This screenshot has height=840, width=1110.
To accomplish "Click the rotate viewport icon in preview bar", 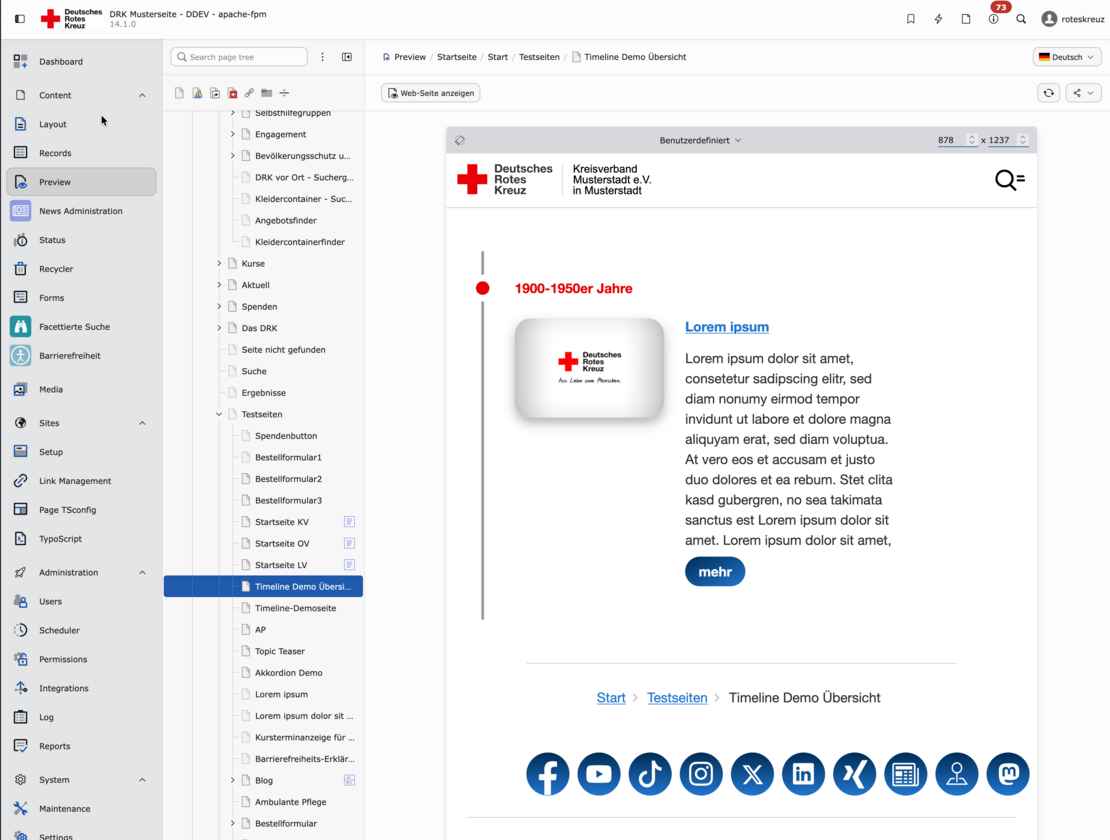I will tap(460, 141).
